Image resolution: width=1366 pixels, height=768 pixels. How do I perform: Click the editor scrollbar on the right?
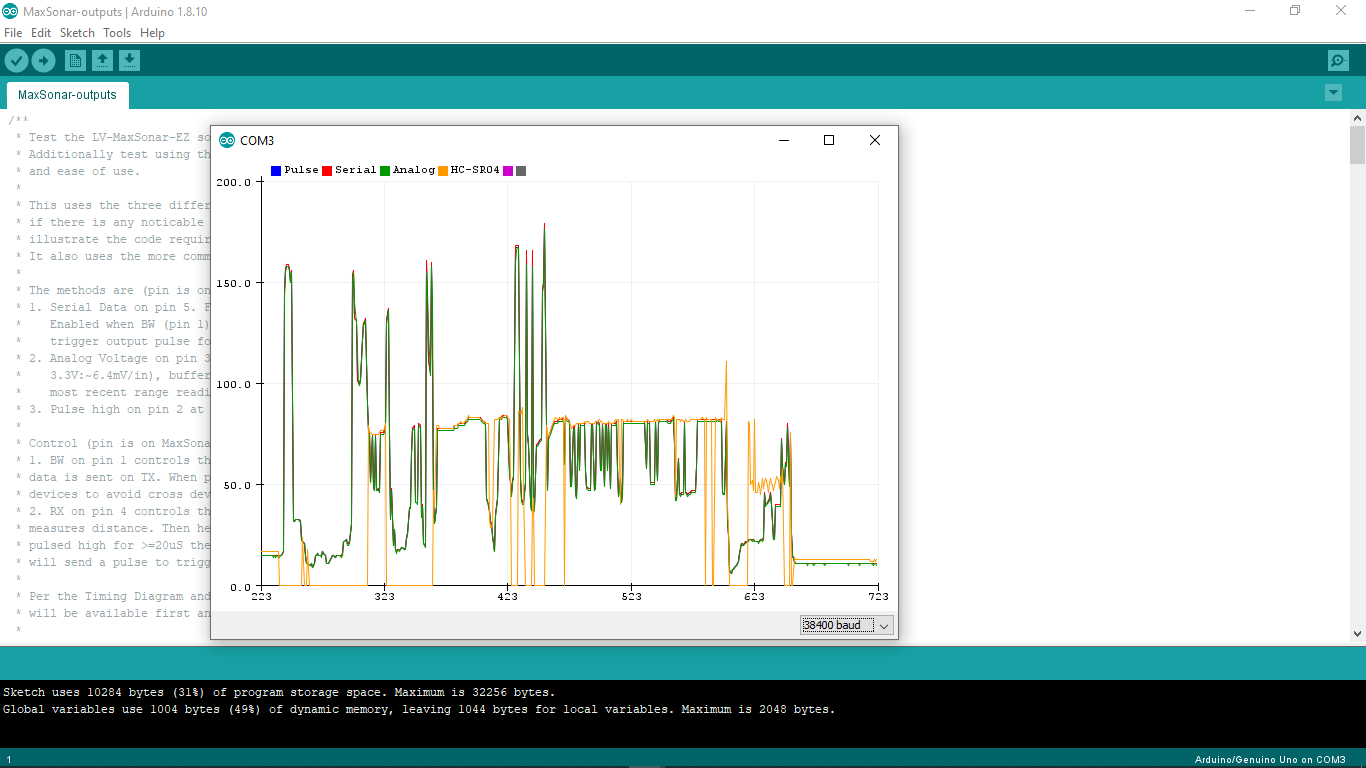point(1357,145)
